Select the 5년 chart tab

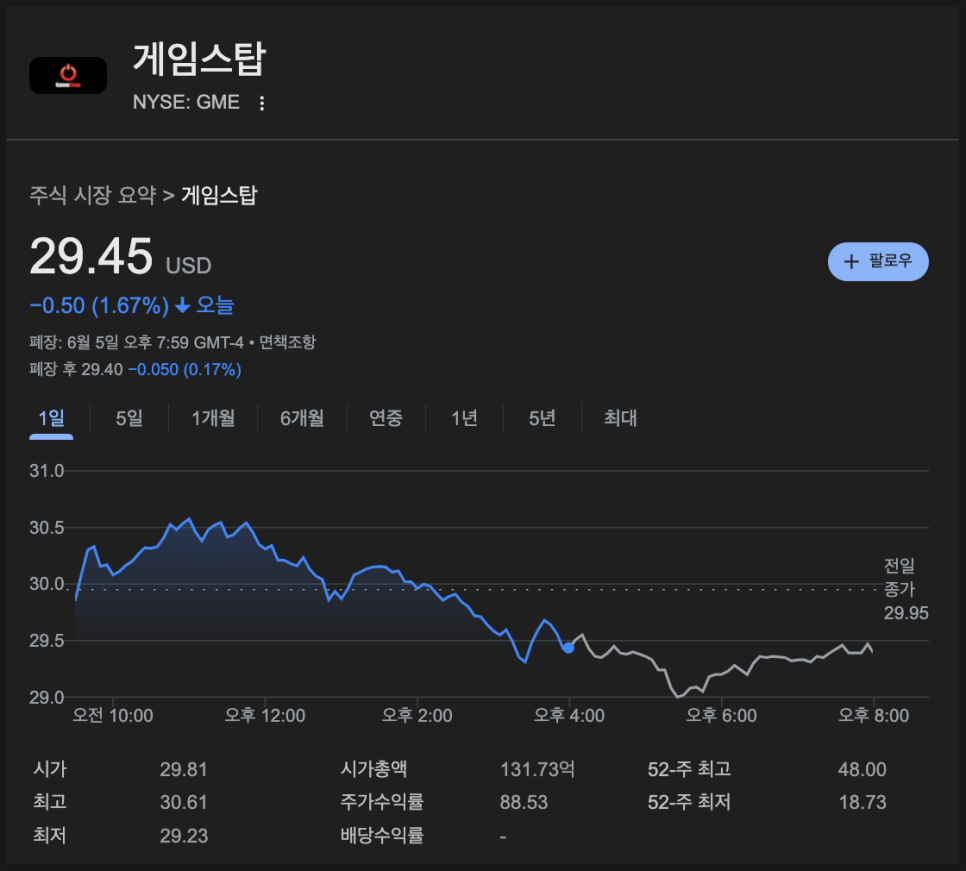point(542,418)
